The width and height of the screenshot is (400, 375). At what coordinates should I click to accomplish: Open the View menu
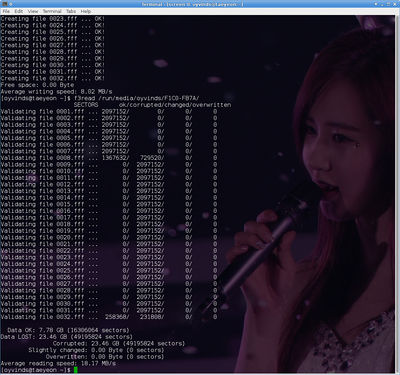tap(33, 11)
